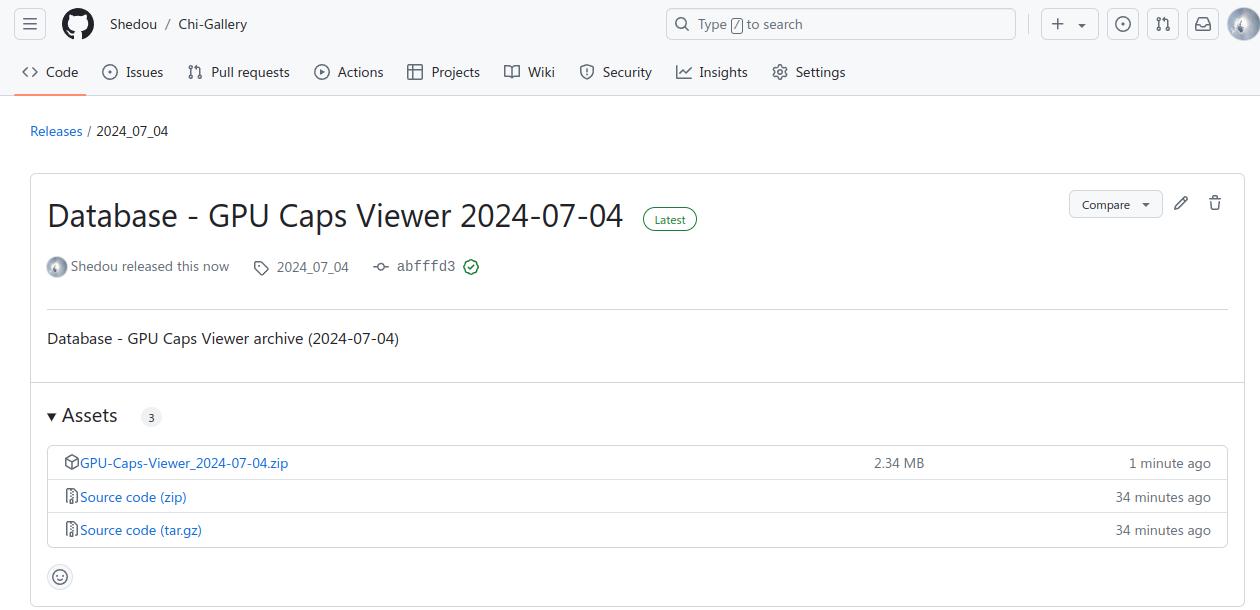Click the verified commit check badge
Image resolution: width=1260 pixels, height=610 pixels.
tap(471, 267)
